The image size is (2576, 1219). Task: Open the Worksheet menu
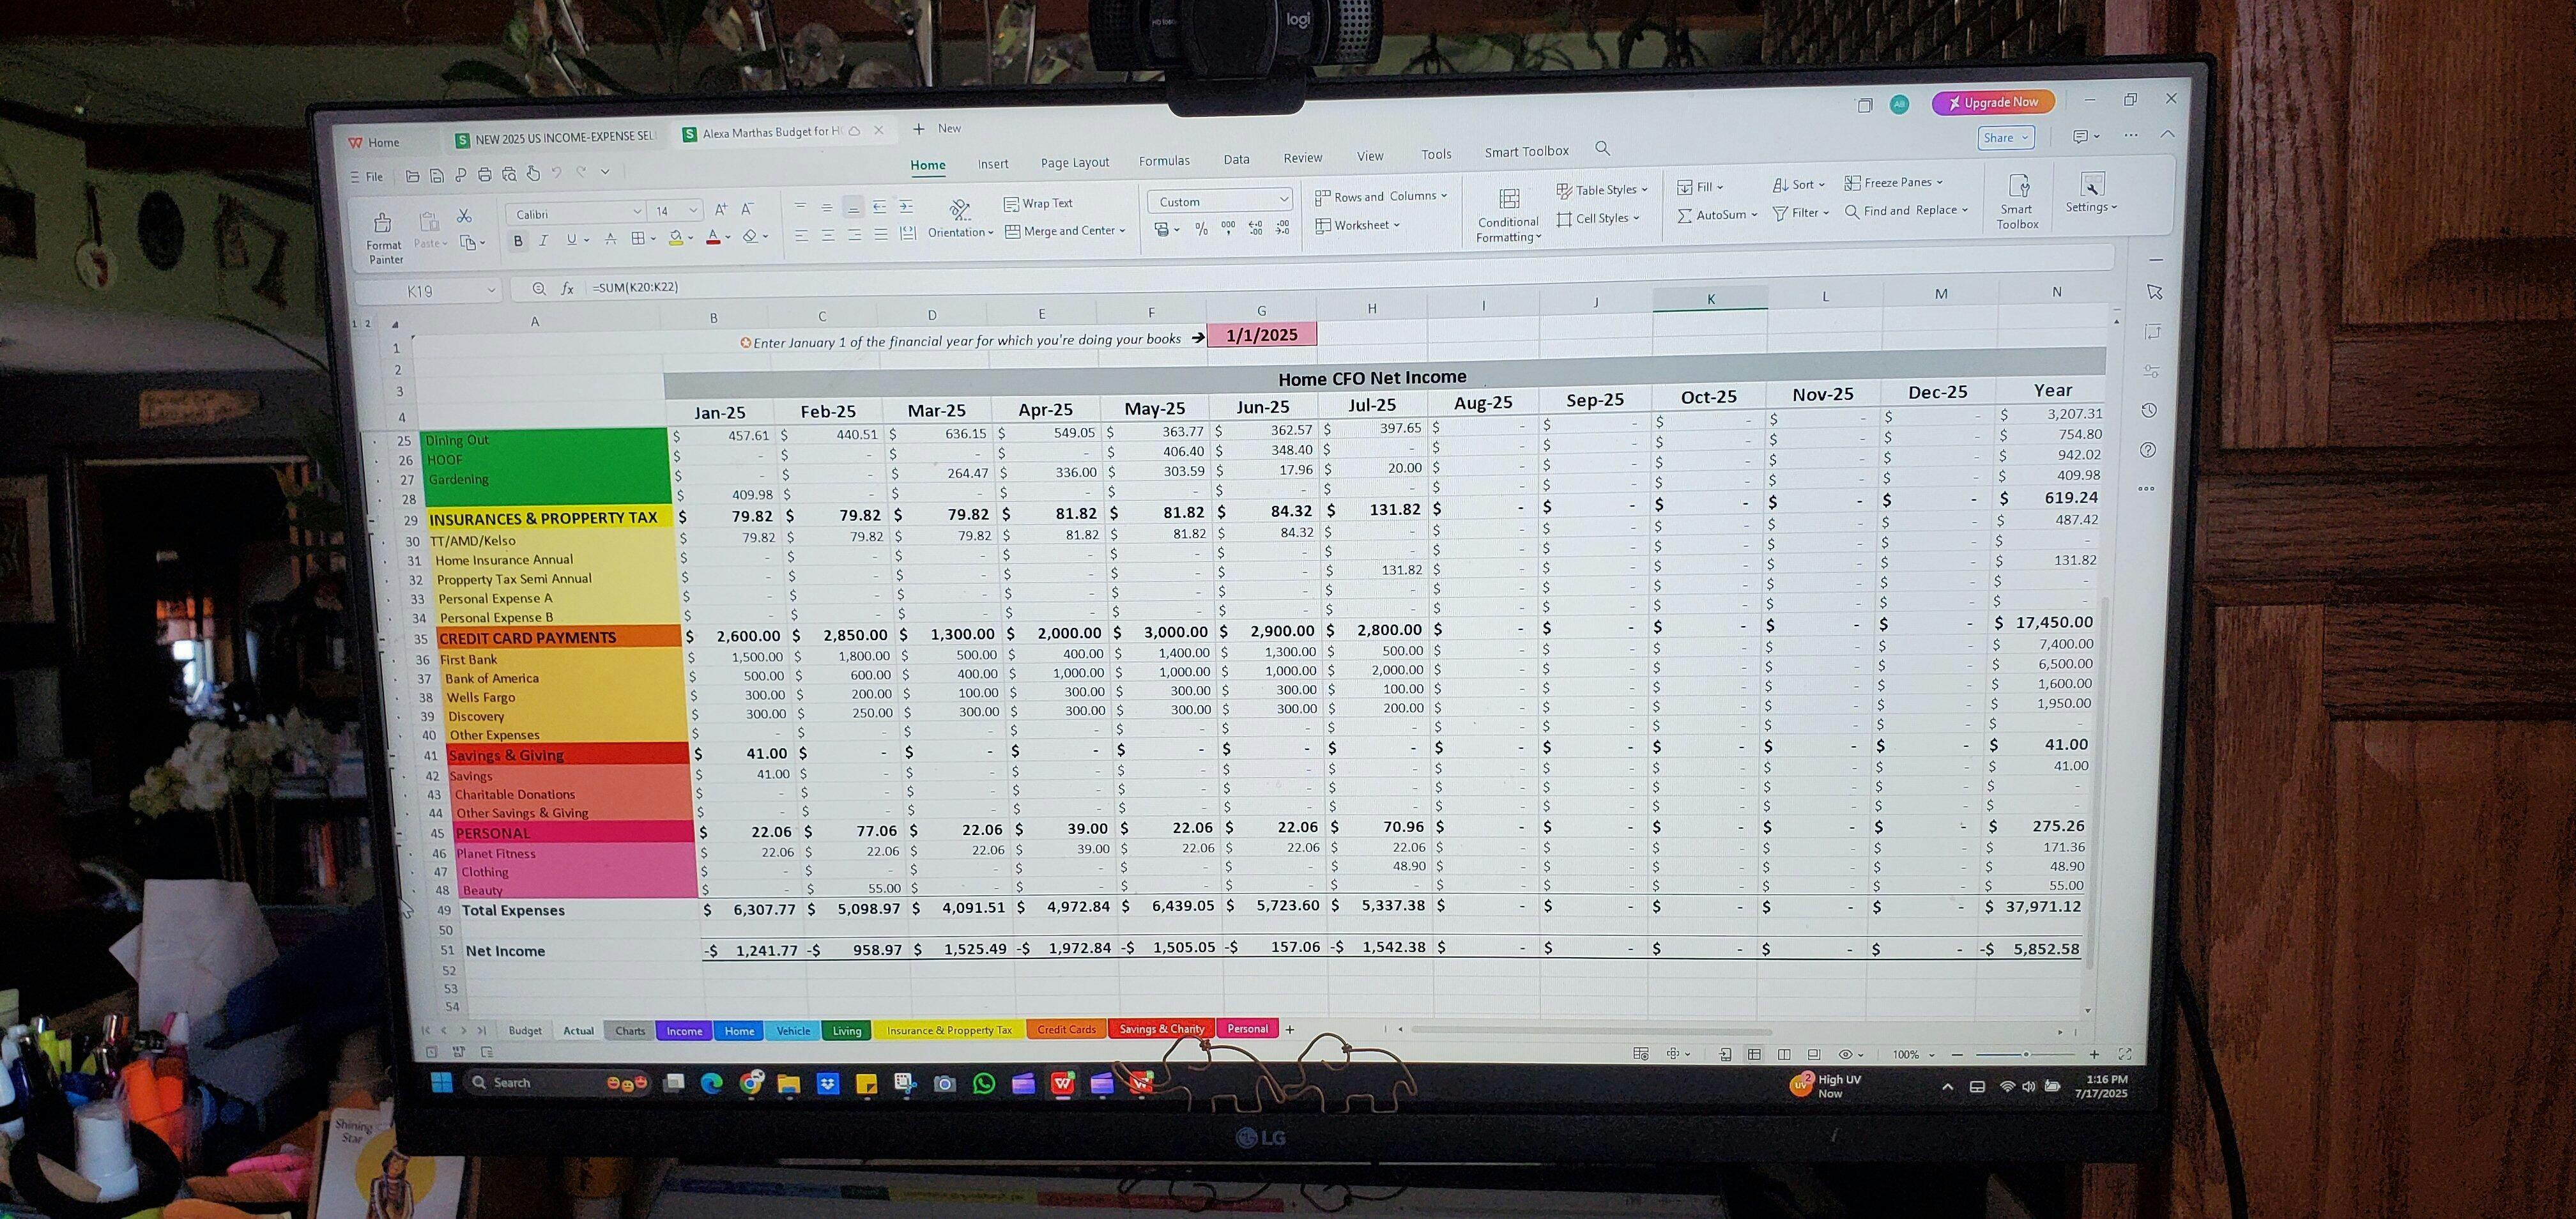coord(1358,225)
